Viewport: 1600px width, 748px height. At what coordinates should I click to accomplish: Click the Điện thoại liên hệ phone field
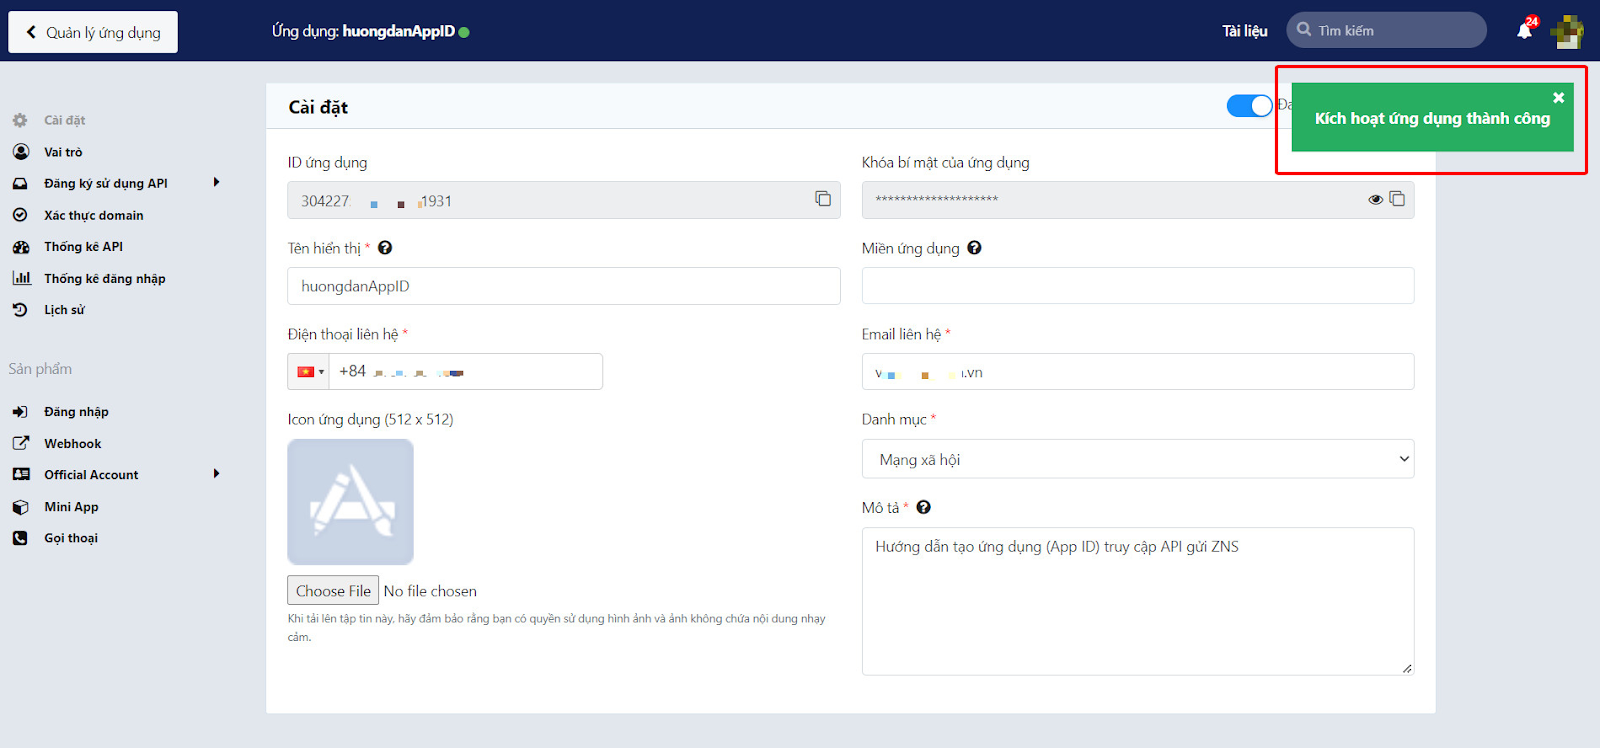click(x=465, y=371)
